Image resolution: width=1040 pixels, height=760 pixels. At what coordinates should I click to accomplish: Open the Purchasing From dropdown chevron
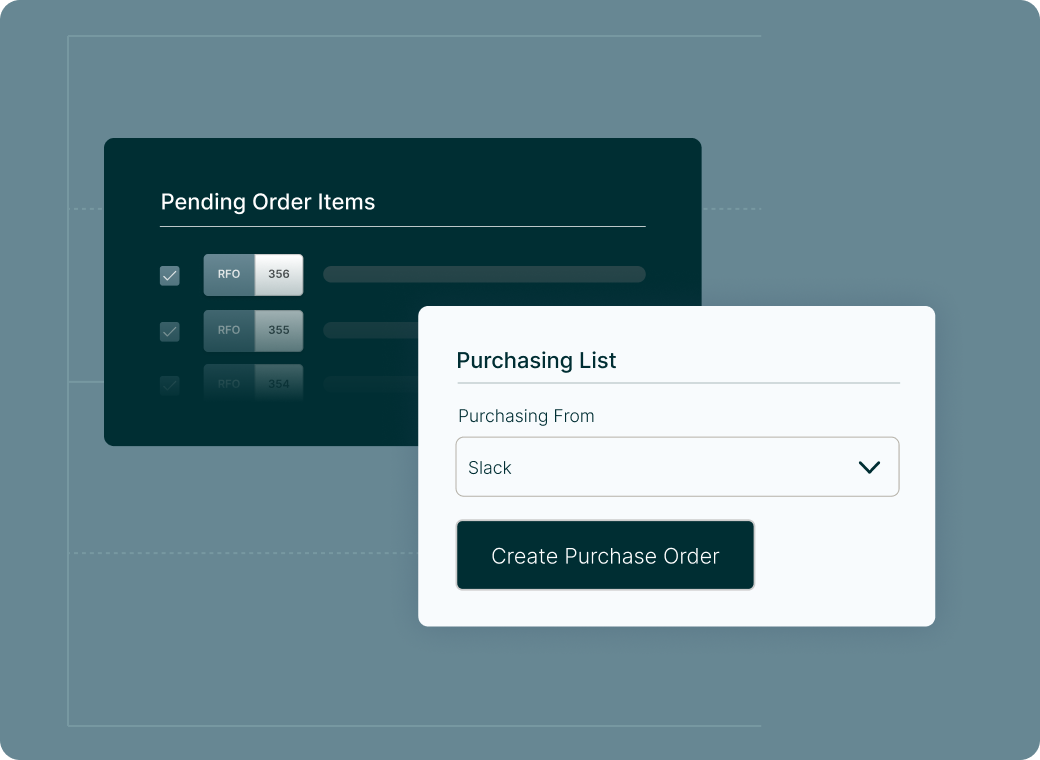869,467
